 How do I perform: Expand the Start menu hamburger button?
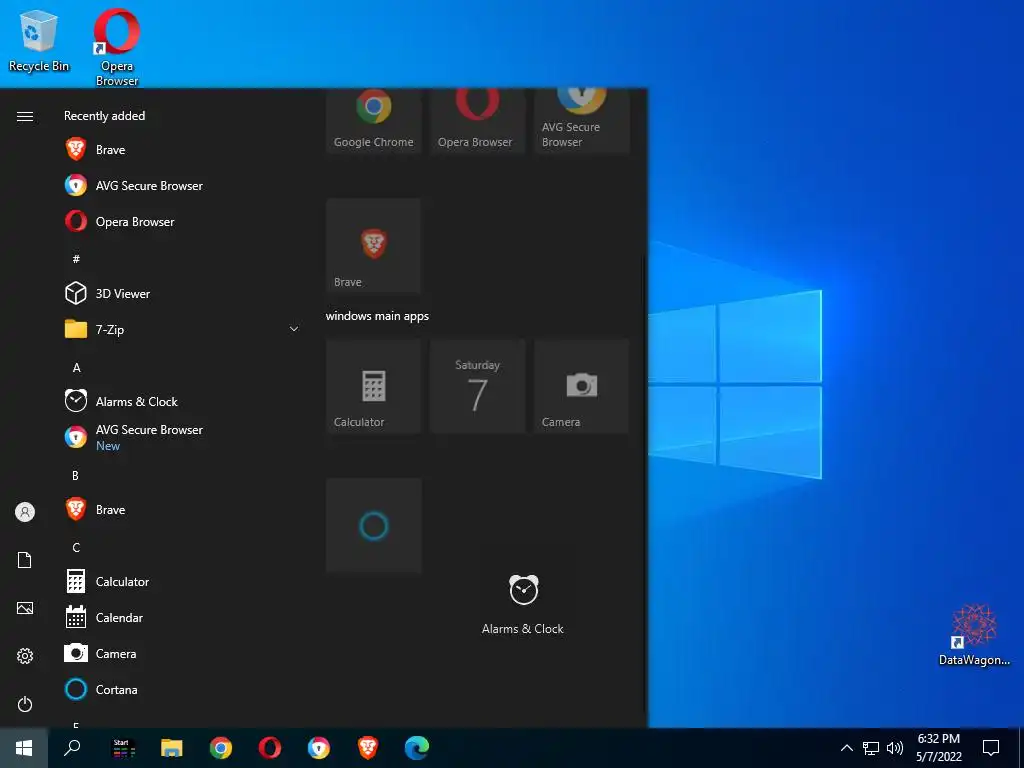[x=25, y=116]
